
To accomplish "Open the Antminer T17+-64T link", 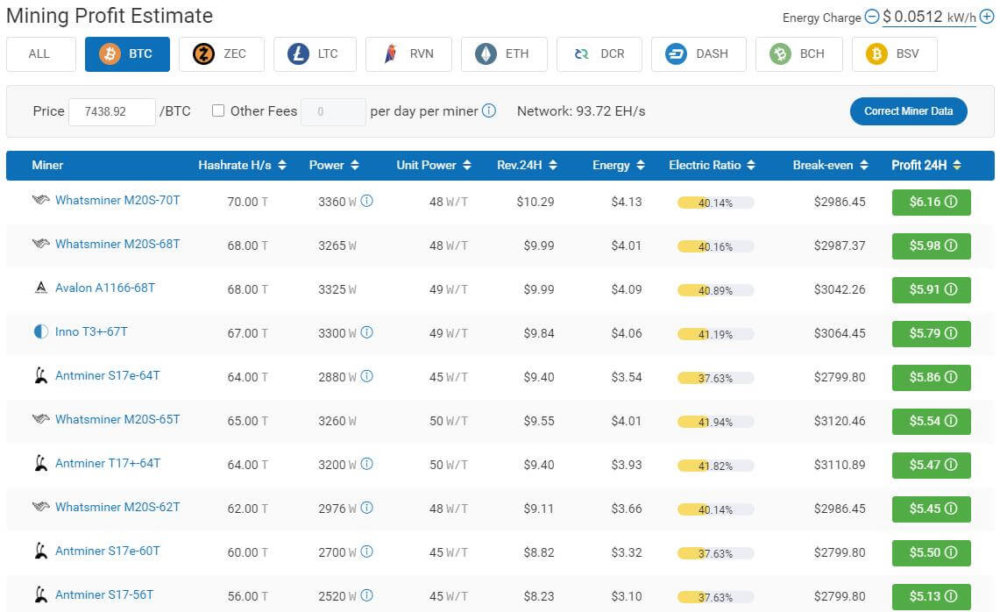I will [108, 463].
